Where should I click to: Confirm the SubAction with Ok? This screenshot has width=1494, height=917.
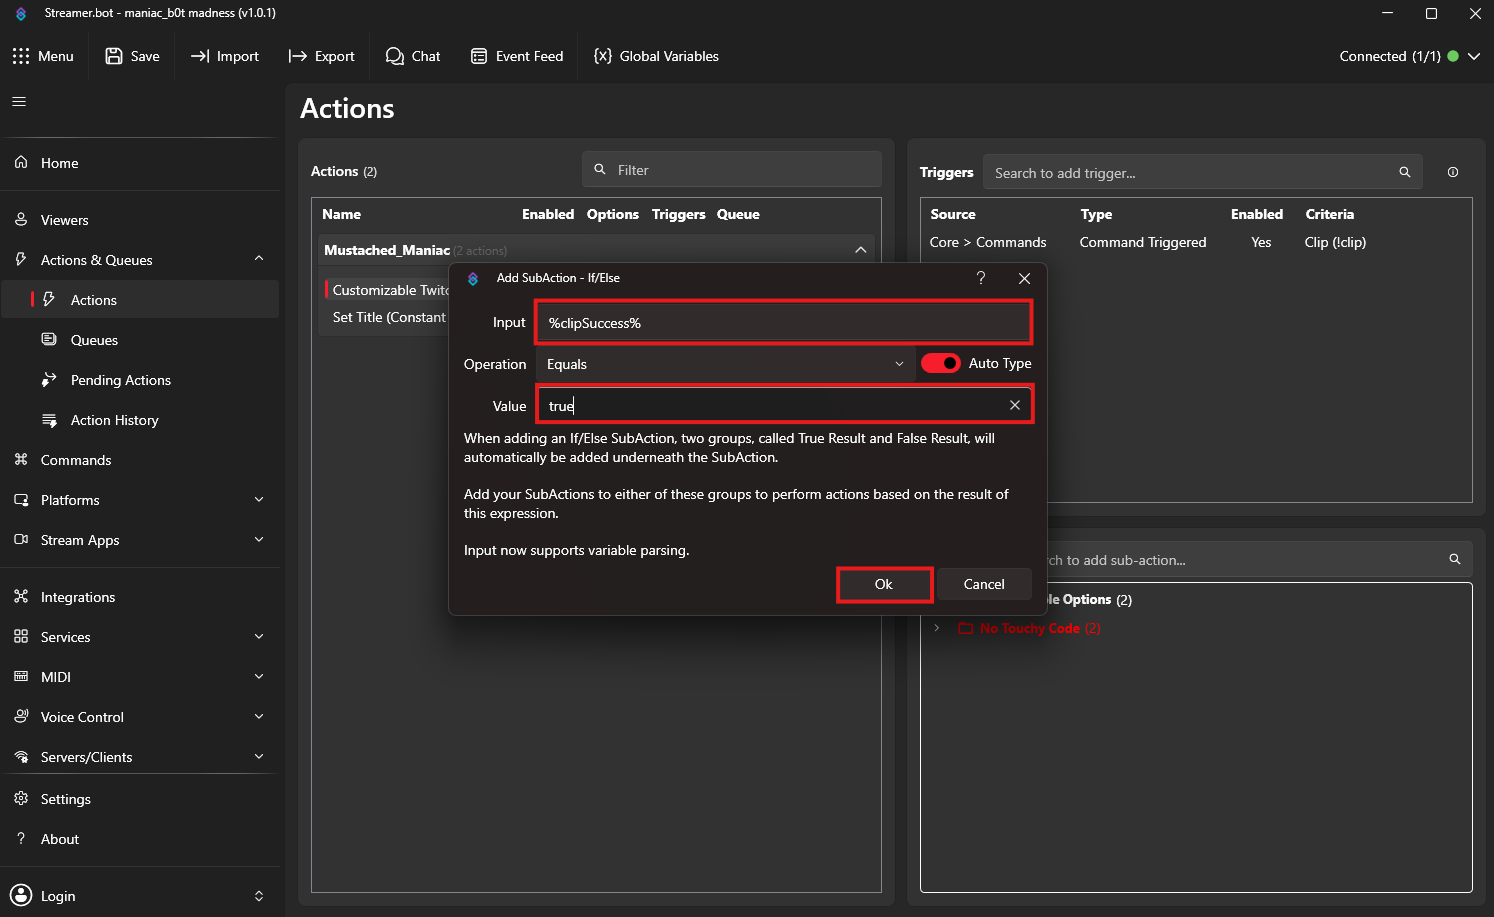point(883,584)
